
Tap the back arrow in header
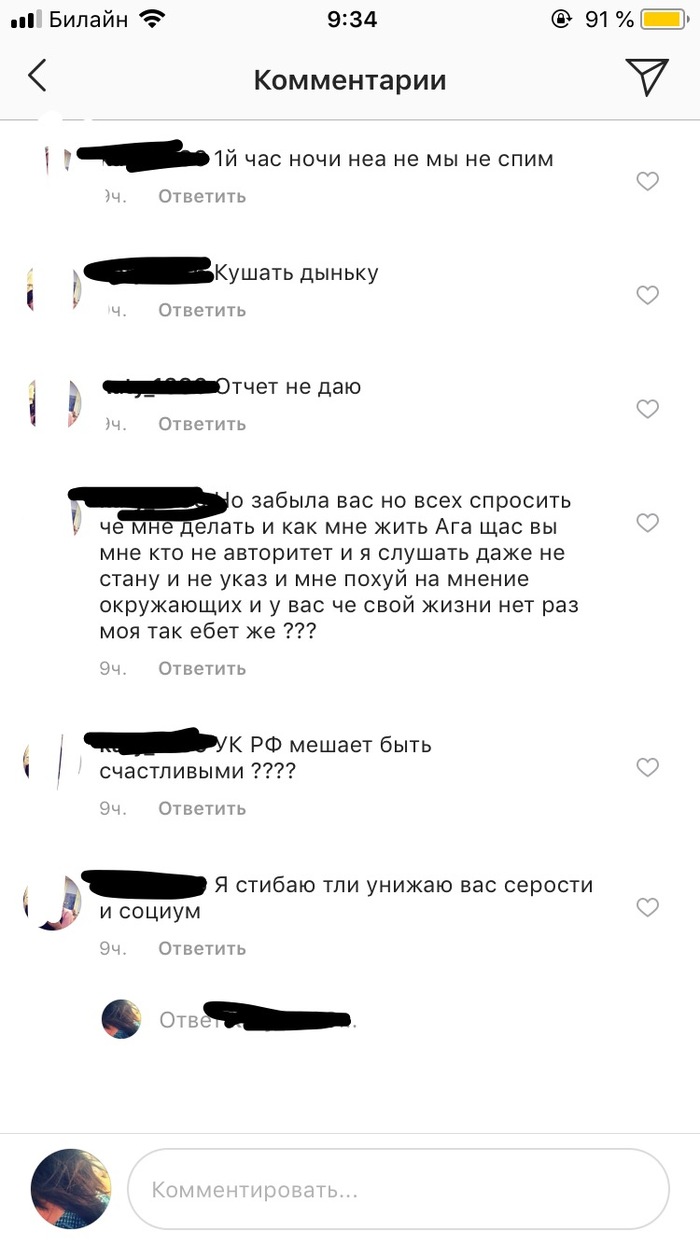[x=37, y=77]
